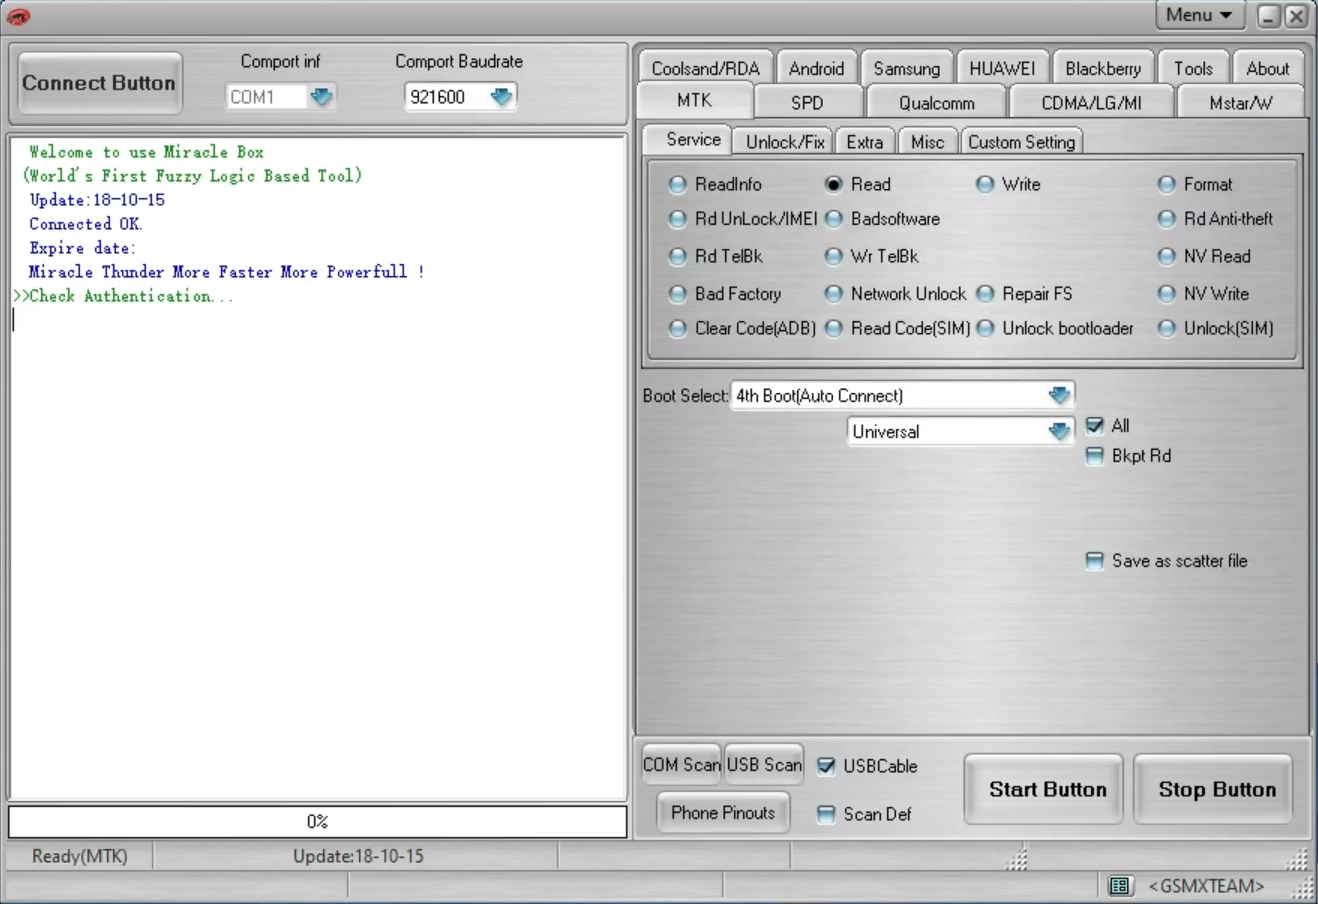Check the Bkpt Rd option
1318x904 pixels.
point(1095,456)
